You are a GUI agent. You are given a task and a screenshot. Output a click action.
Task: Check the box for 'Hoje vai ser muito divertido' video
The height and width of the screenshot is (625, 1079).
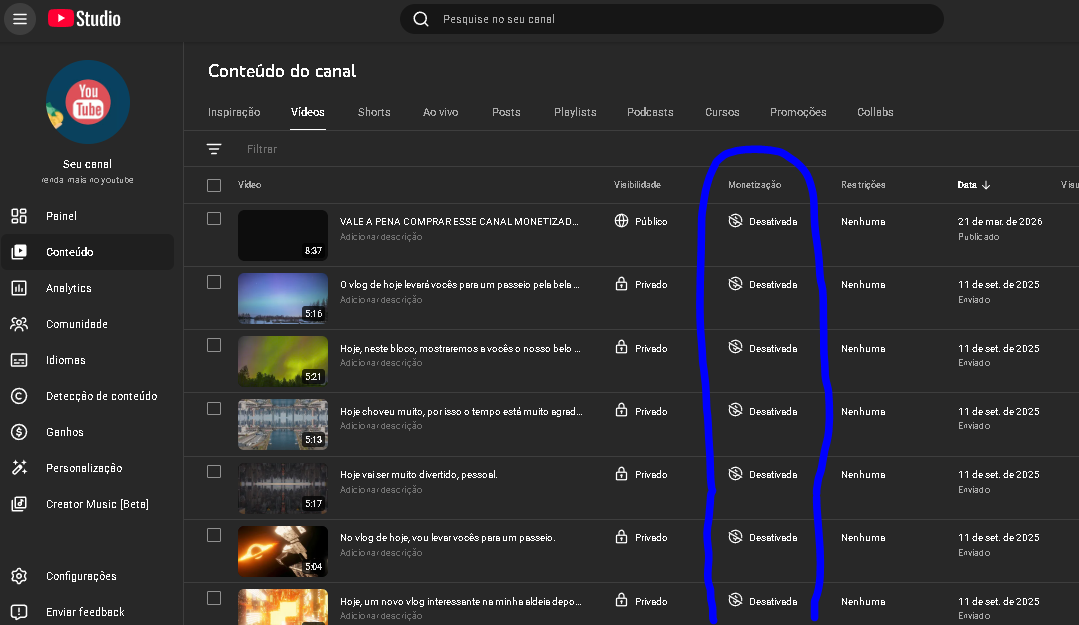click(x=214, y=472)
